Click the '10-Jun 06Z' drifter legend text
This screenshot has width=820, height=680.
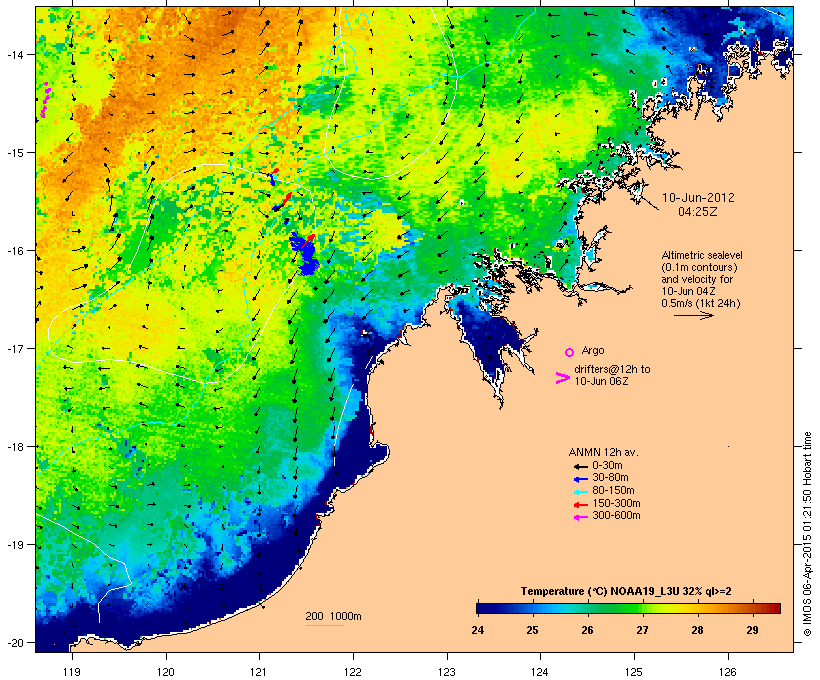[x=601, y=381]
